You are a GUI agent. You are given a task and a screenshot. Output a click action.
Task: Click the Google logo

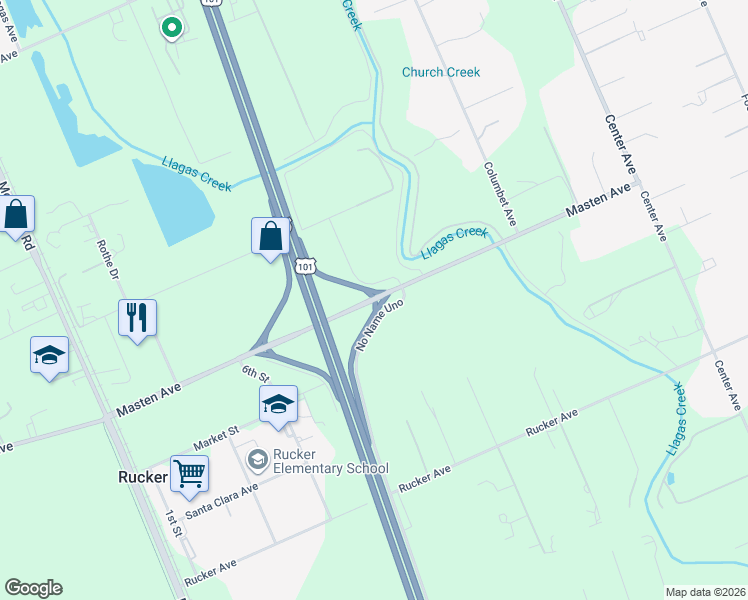click(33, 588)
